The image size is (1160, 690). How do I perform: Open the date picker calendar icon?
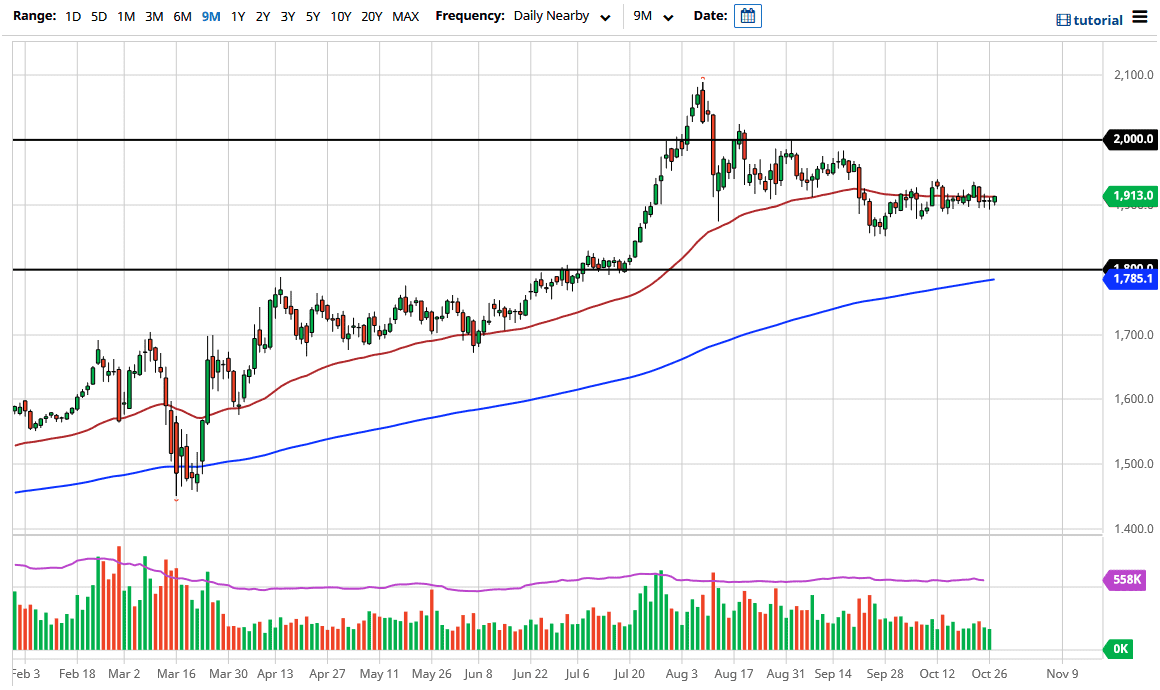pyautogui.click(x=747, y=16)
